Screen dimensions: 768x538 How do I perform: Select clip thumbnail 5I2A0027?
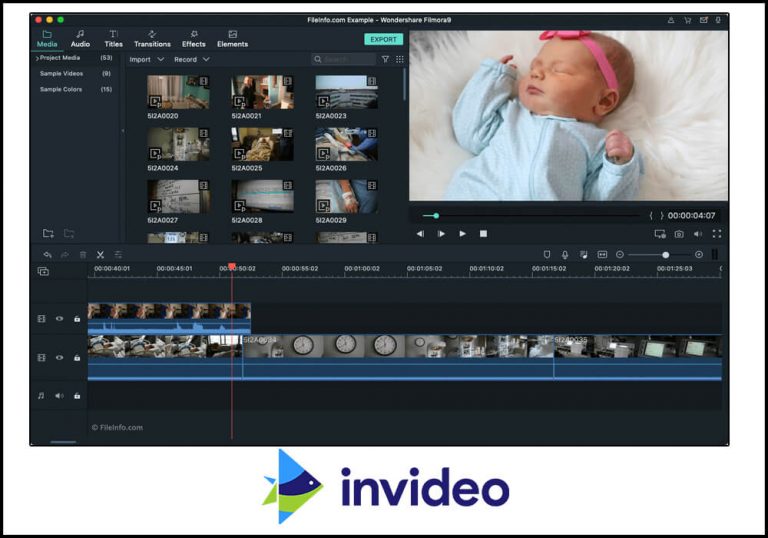(178, 196)
